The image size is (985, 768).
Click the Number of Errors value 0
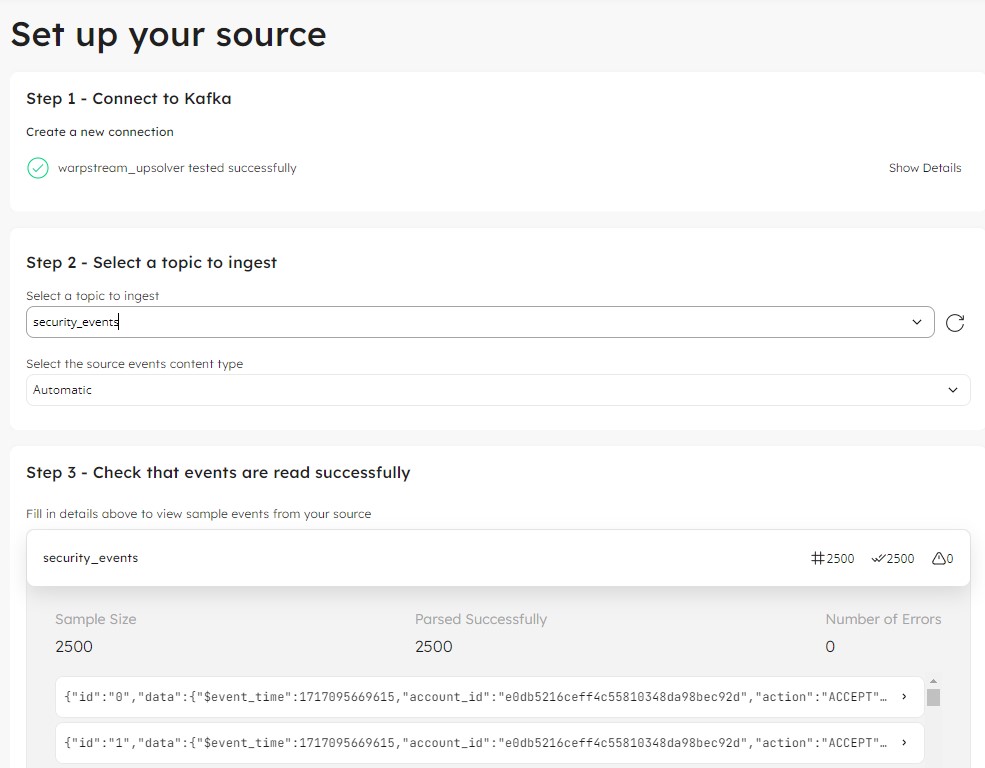pos(830,647)
